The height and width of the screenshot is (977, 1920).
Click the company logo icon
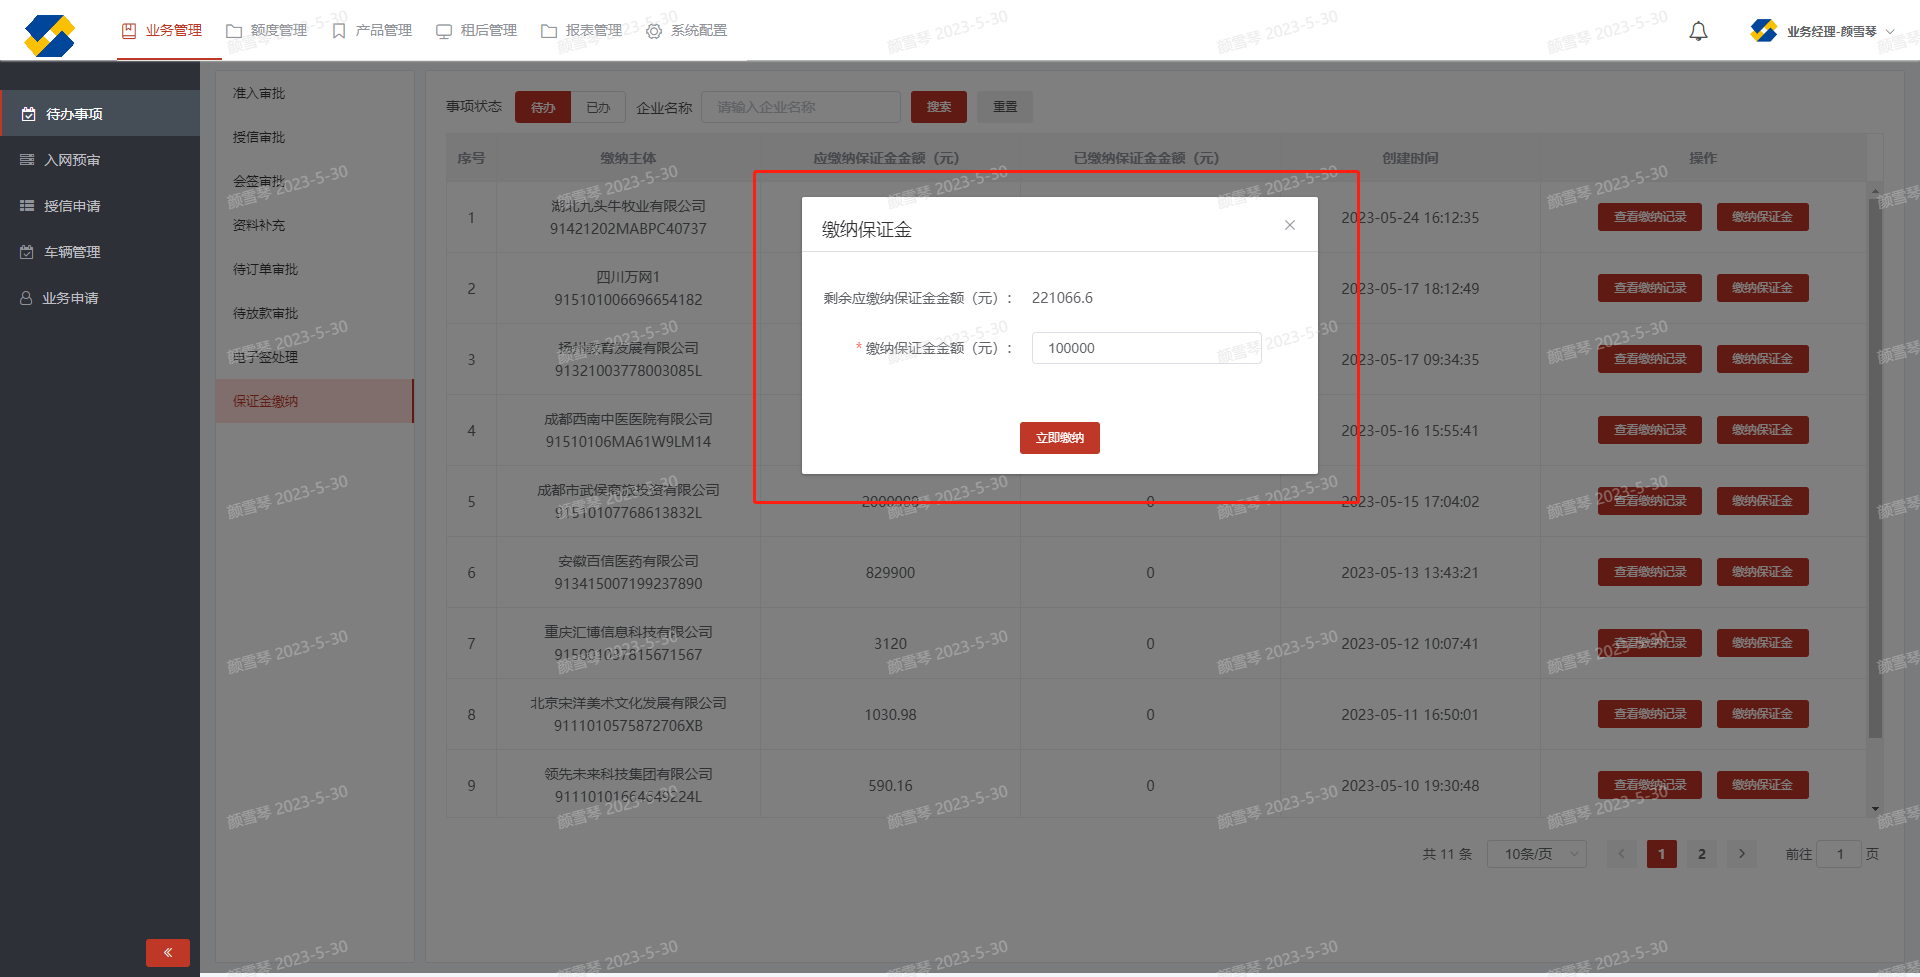click(50, 35)
